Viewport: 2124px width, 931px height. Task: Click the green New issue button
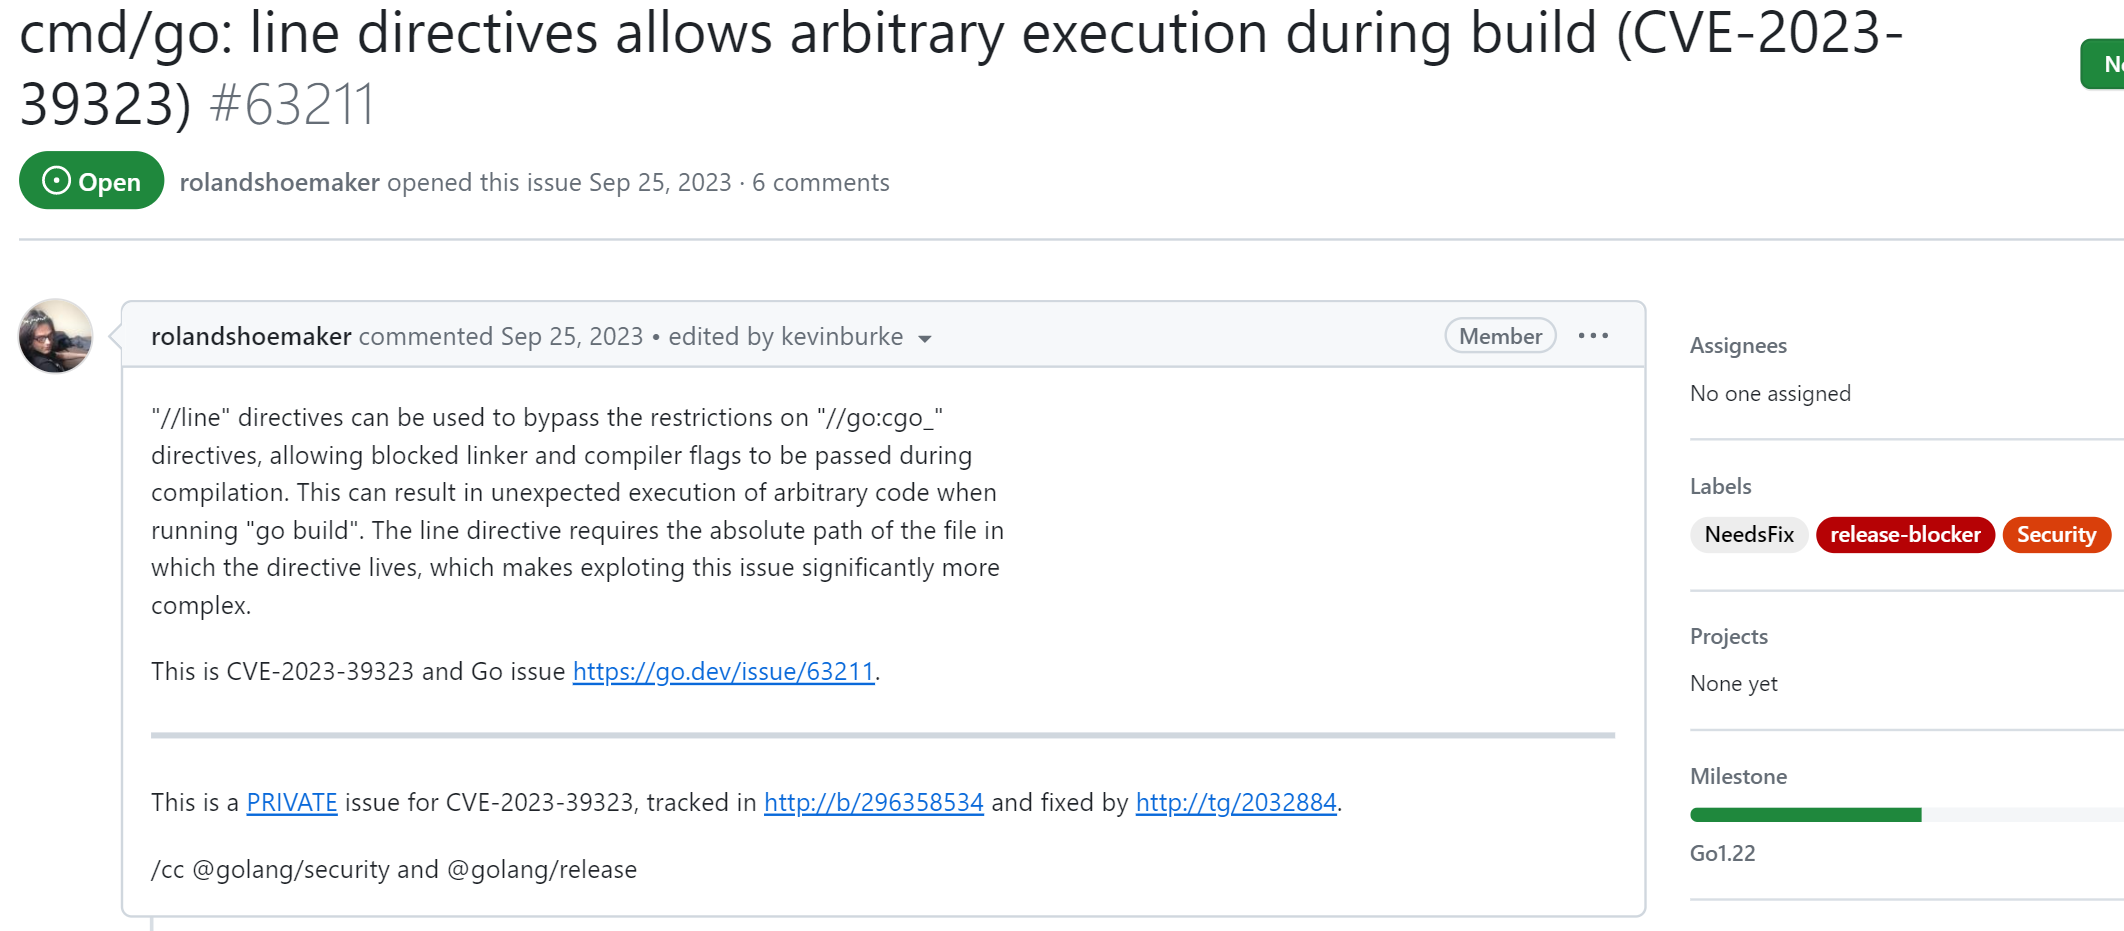point(2104,64)
